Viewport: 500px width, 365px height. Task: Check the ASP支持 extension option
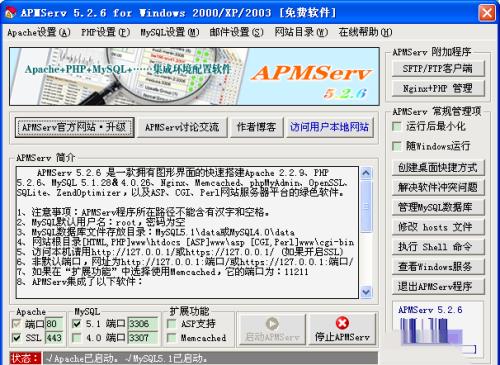pos(171,324)
